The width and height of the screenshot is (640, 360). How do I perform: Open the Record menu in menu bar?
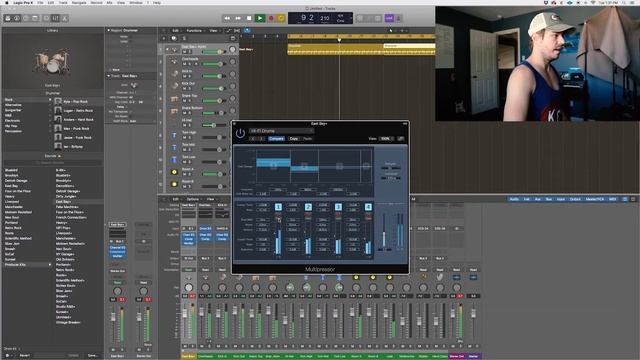pyautogui.click(x=96, y=2)
